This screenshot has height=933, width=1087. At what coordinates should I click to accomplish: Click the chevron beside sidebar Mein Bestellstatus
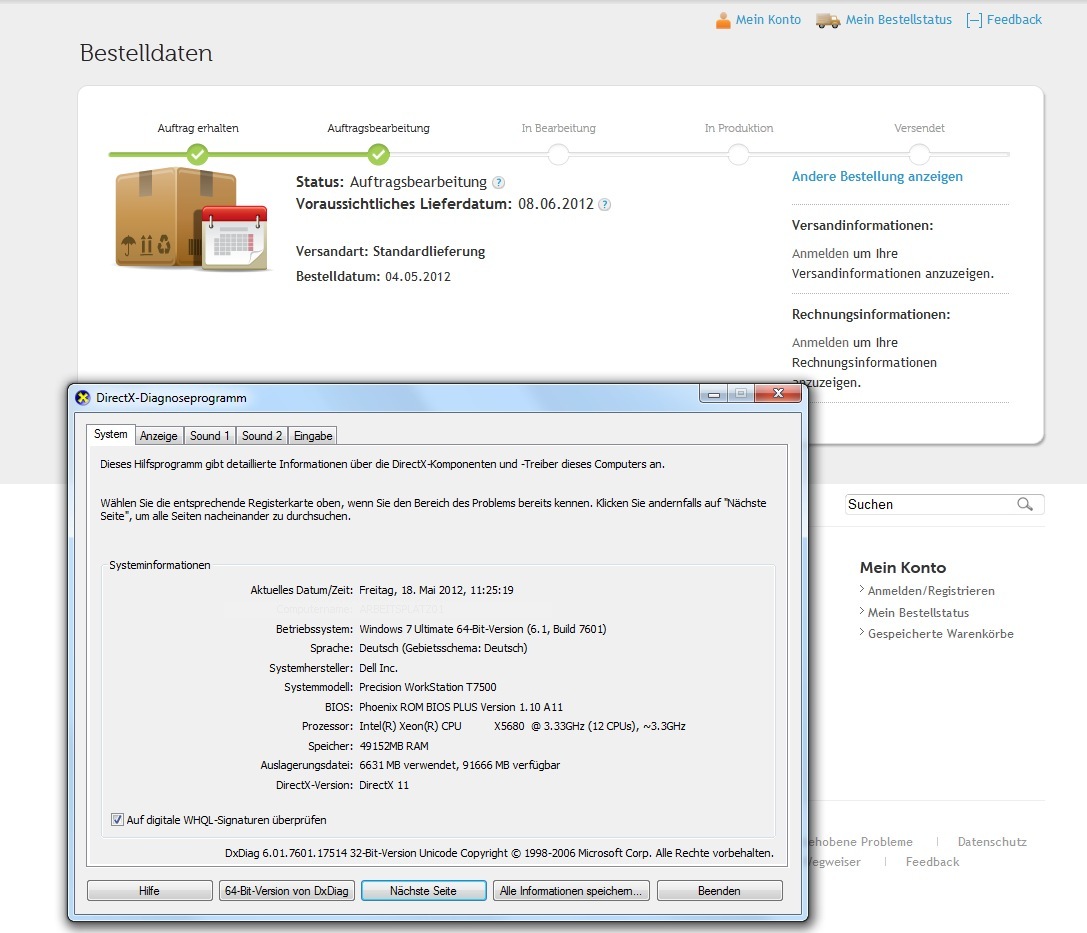pos(862,611)
